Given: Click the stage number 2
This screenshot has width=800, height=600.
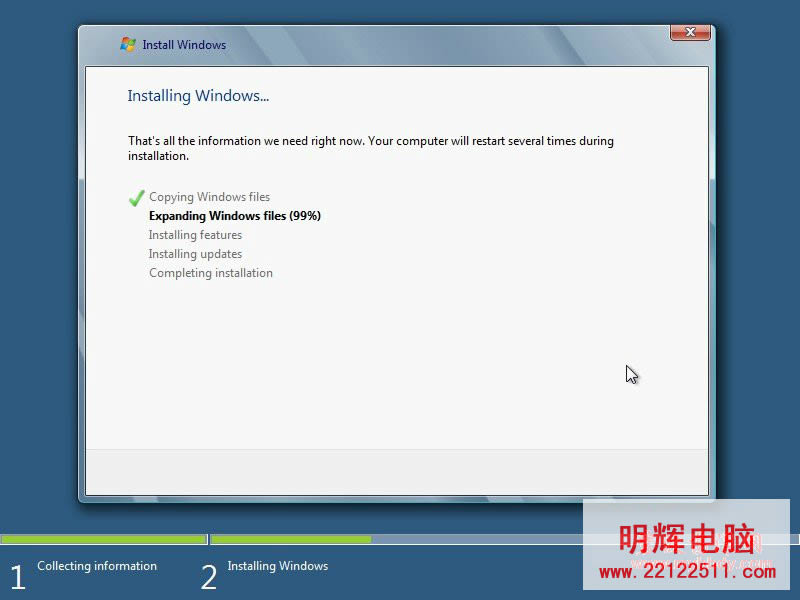Looking at the screenshot, I should pos(209,578).
